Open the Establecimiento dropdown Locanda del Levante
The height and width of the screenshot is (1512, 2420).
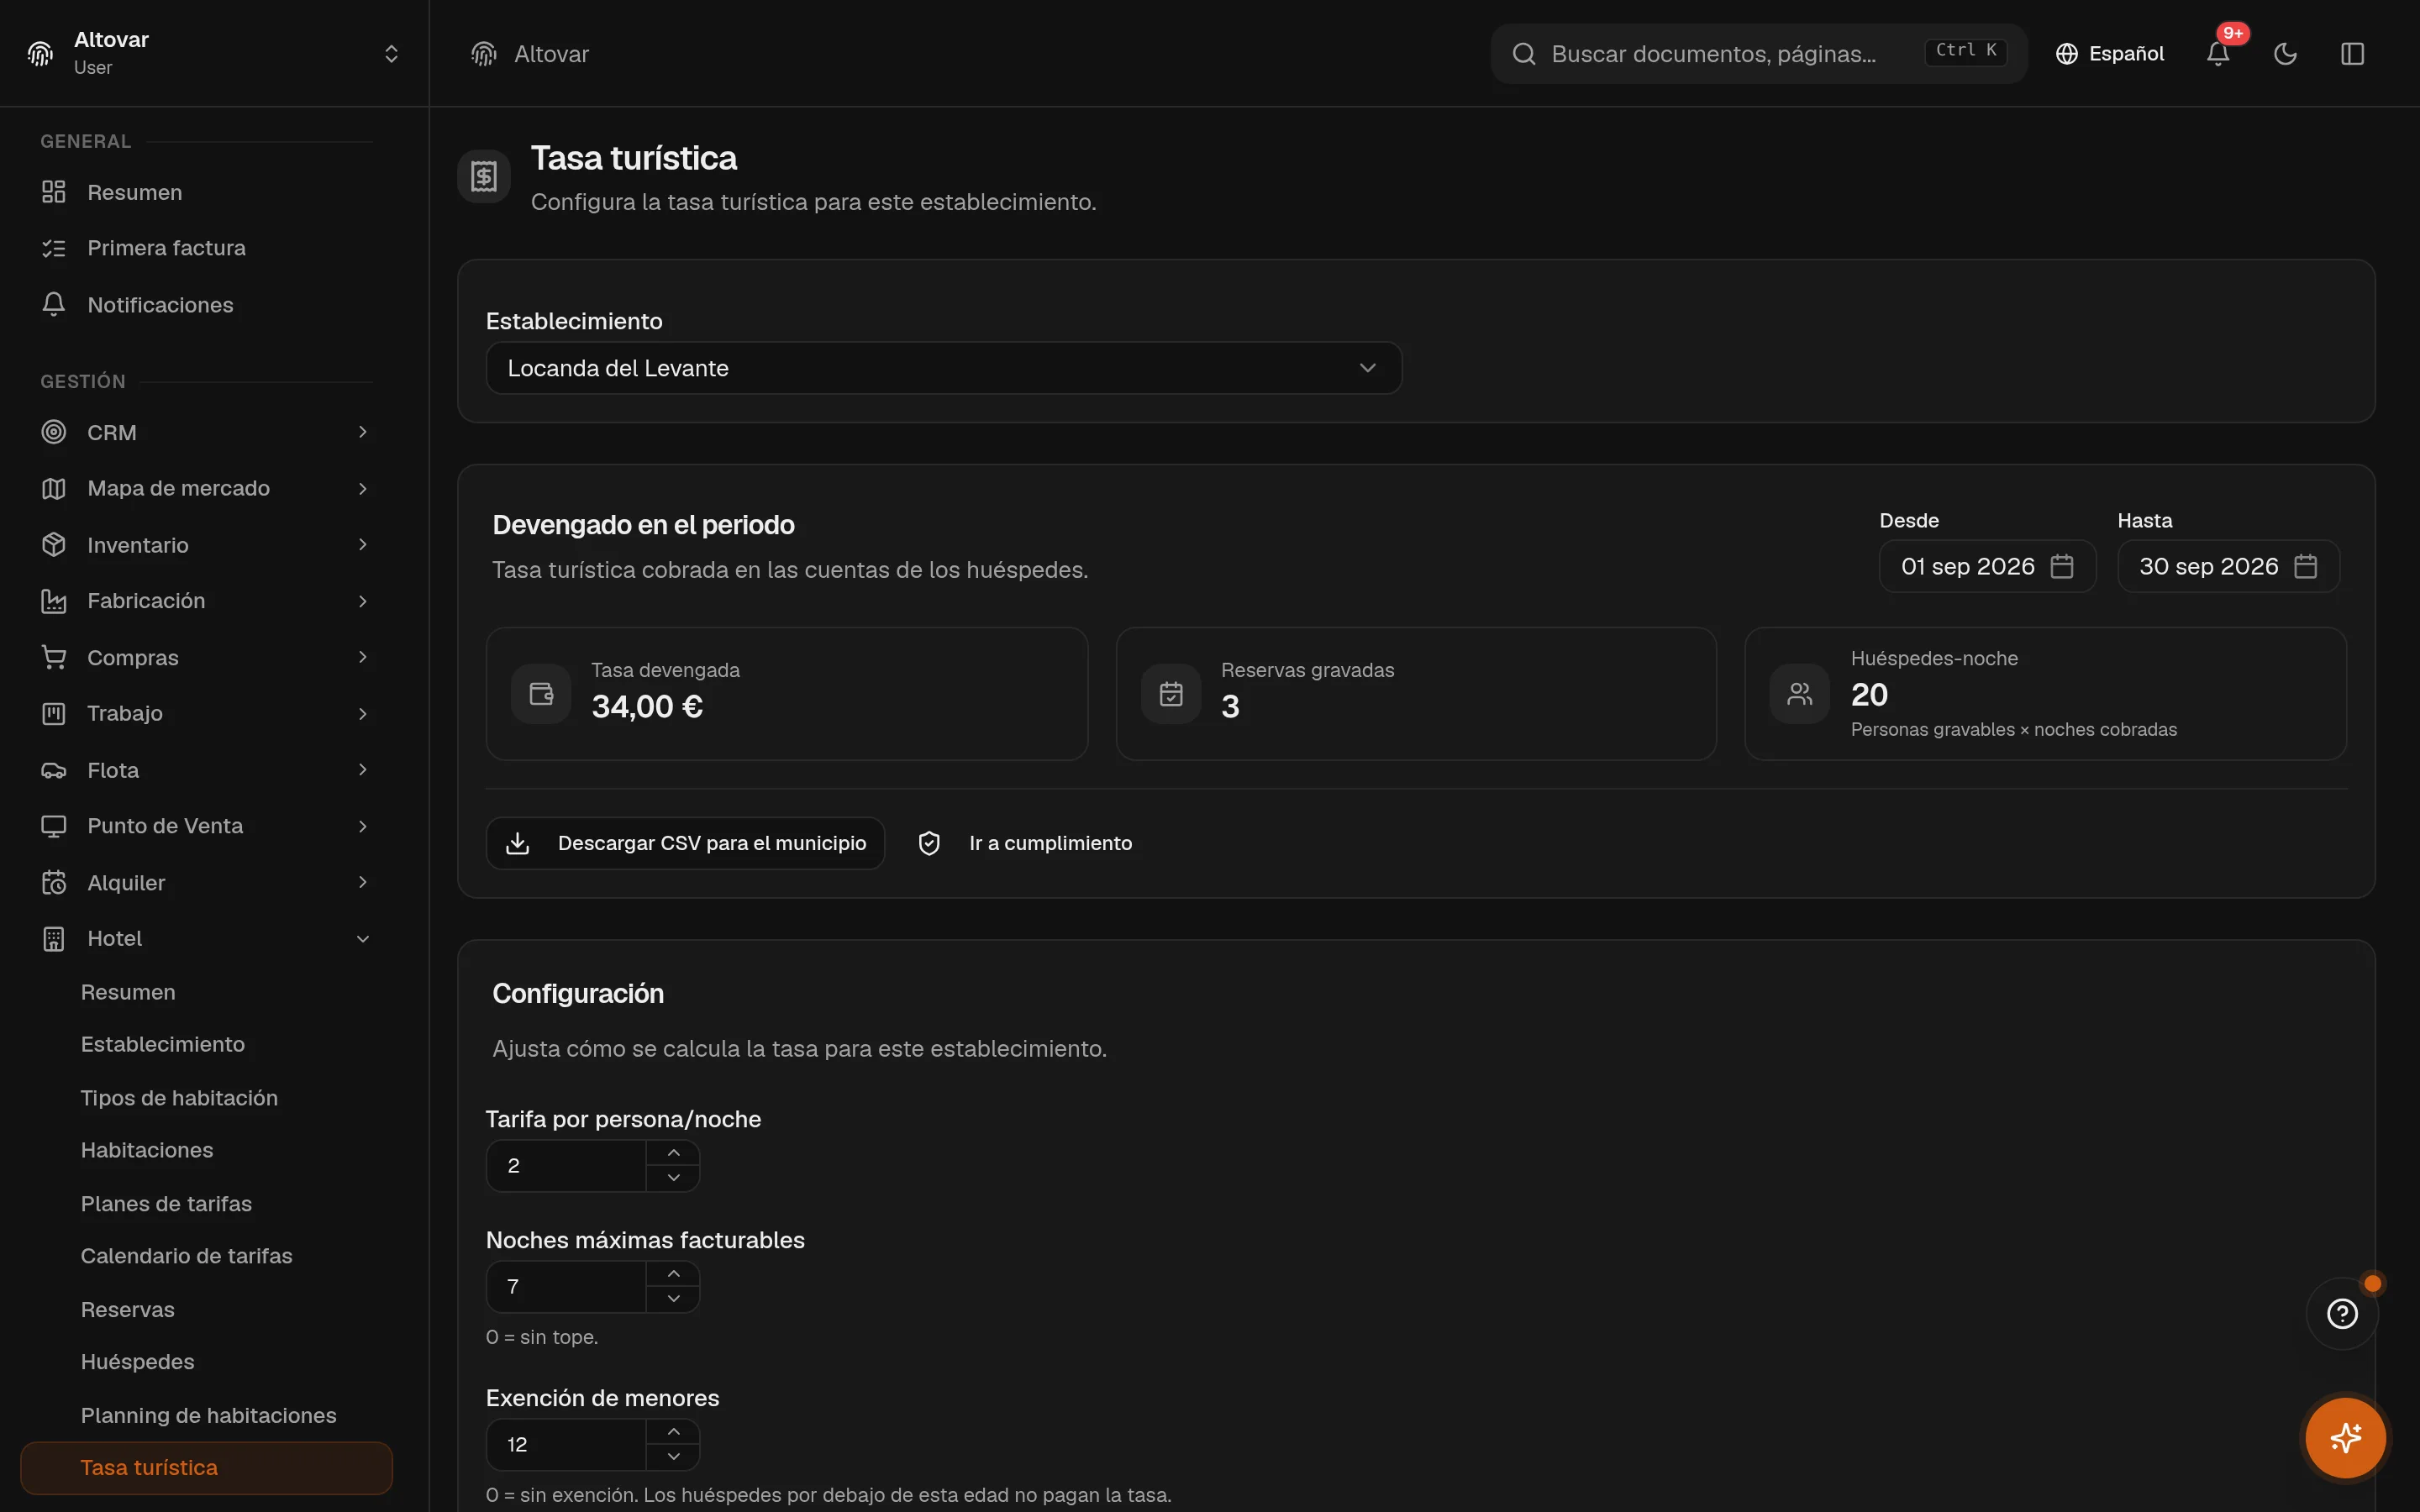pyautogui.click(x=943, y=368)
